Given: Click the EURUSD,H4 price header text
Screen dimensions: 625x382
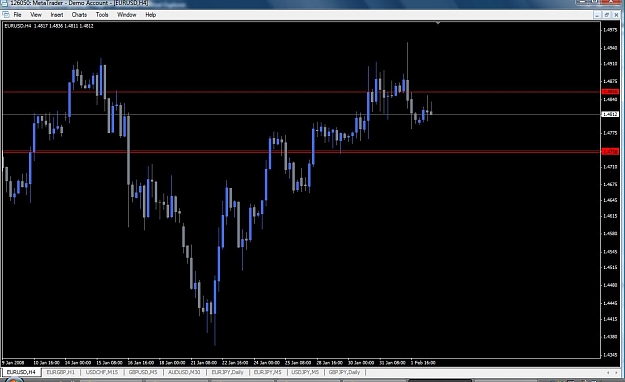Looking at the screenshot, I should pyautogui.click(x=49, y=26).
